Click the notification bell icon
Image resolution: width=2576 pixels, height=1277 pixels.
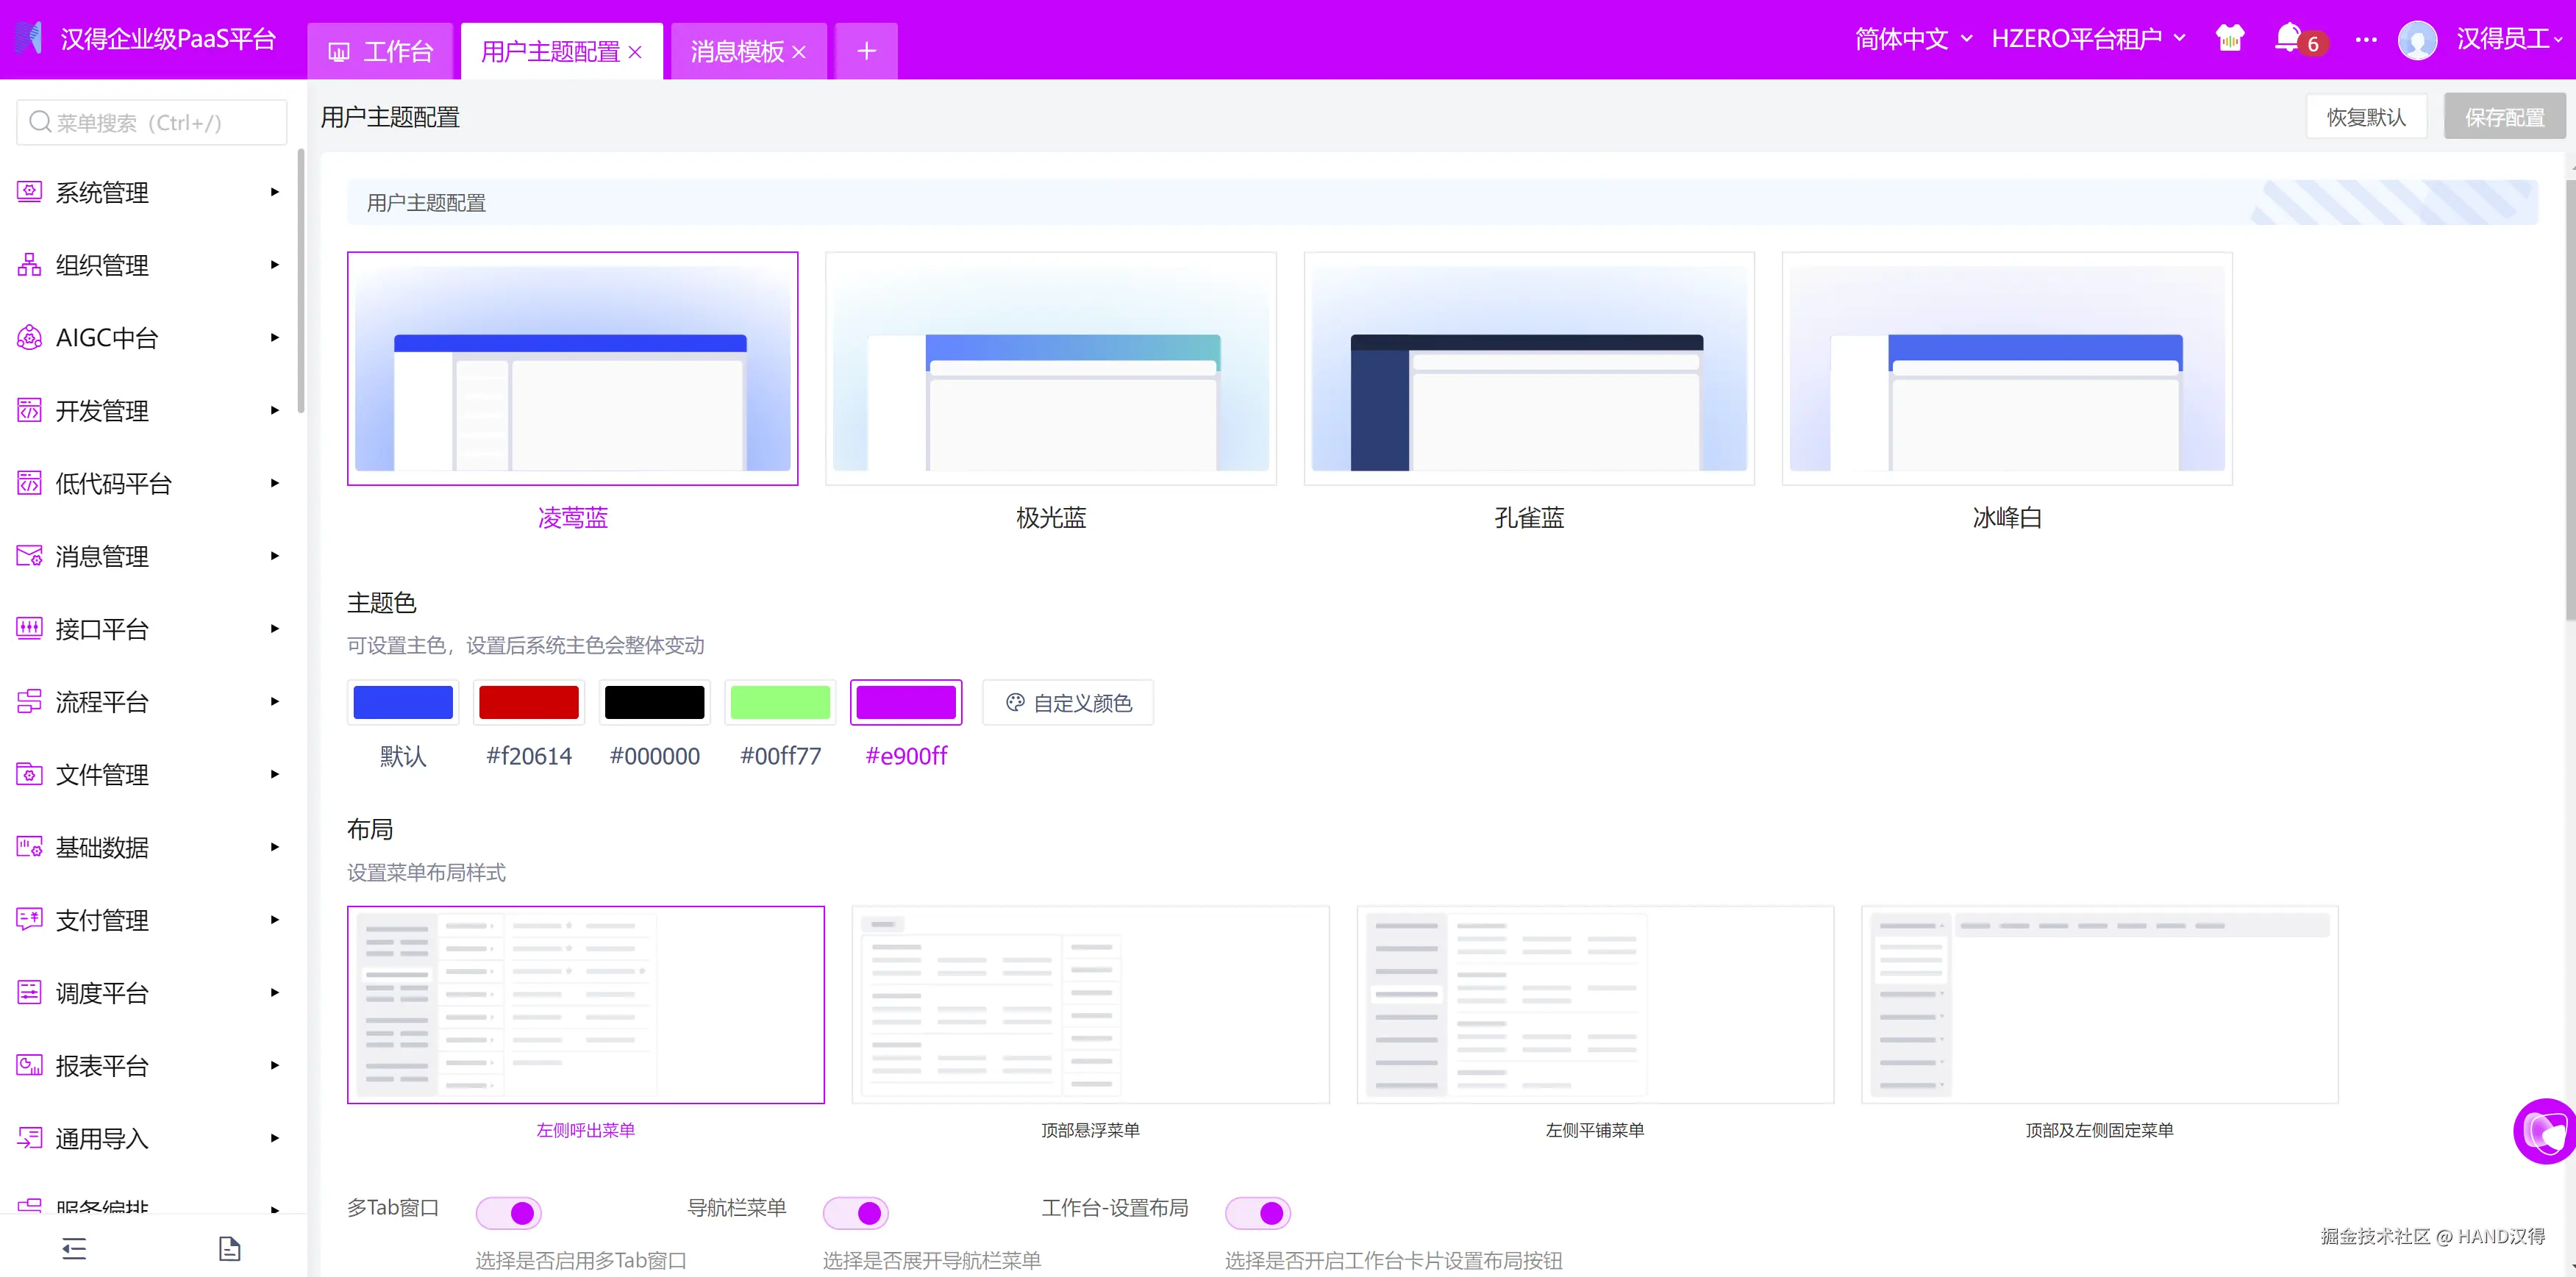click(2288, 38)
